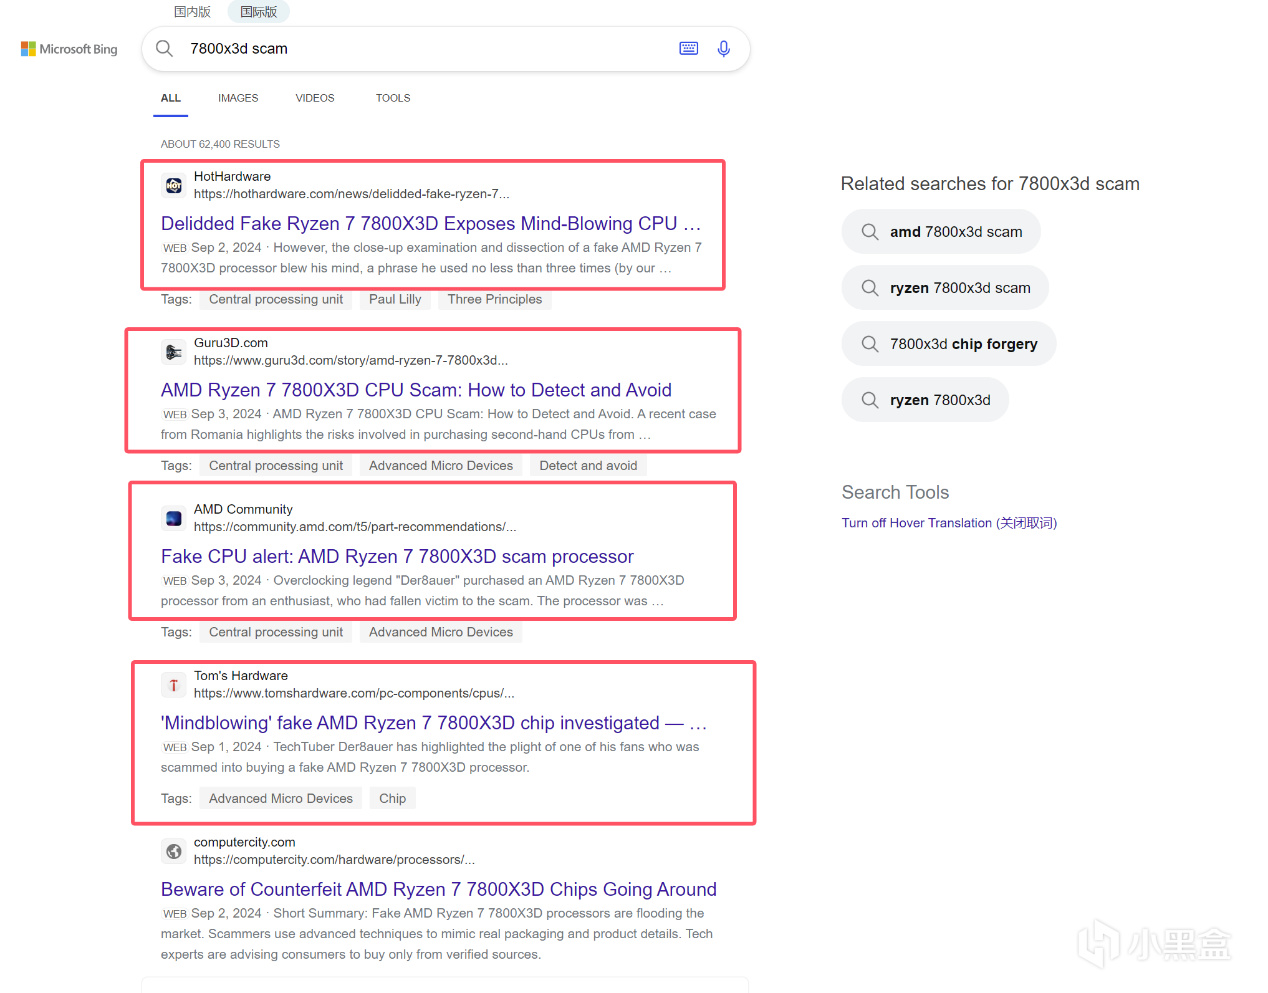Viewport: 1268px width, 993px height.
Task: Select related search 'ryzen 7800x3d'
Action: [x=925, y=400]
